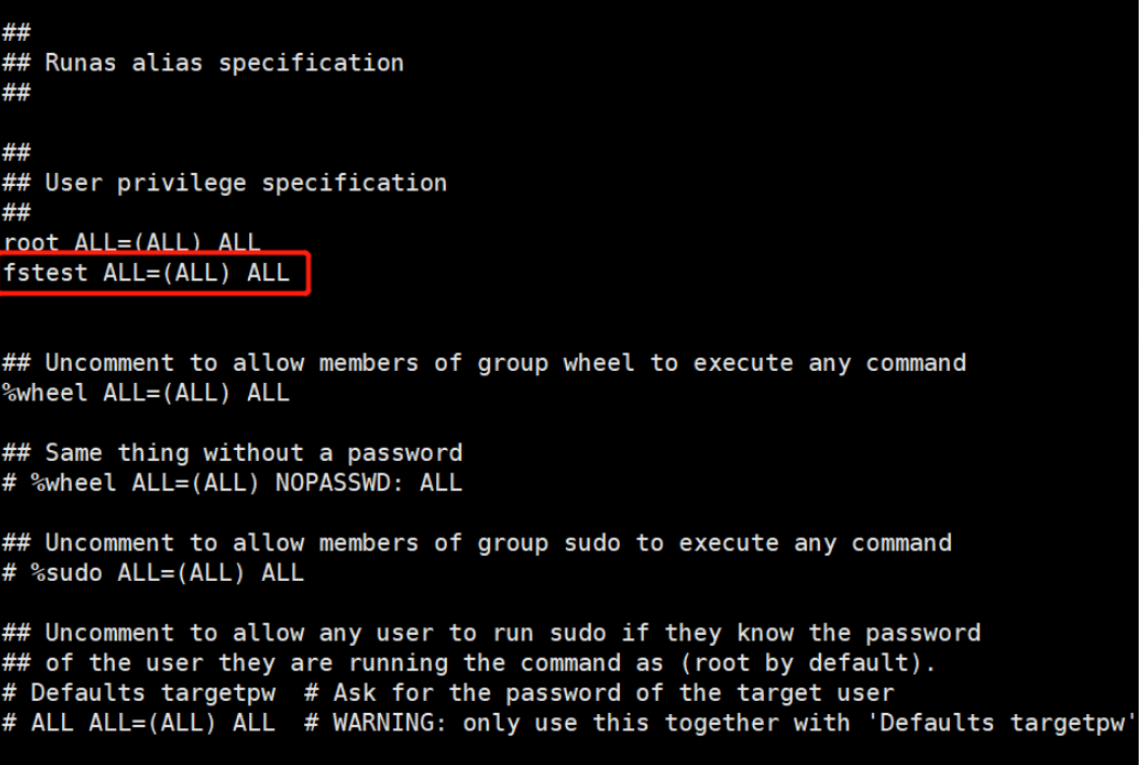Click the commented %wheel NOPASSWD line
The image size is (1139, 765).
[232, 483]
